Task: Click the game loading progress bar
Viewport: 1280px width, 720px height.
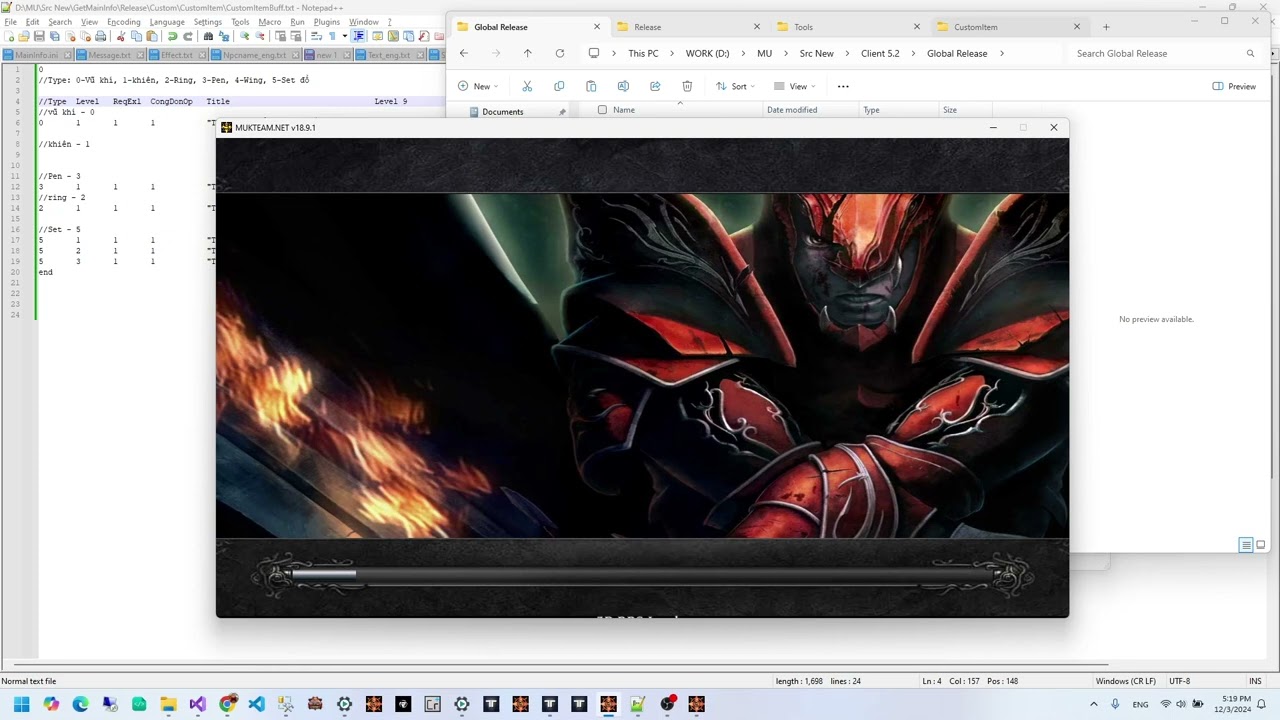Action: pyautogui.click(x=642, y=575)
